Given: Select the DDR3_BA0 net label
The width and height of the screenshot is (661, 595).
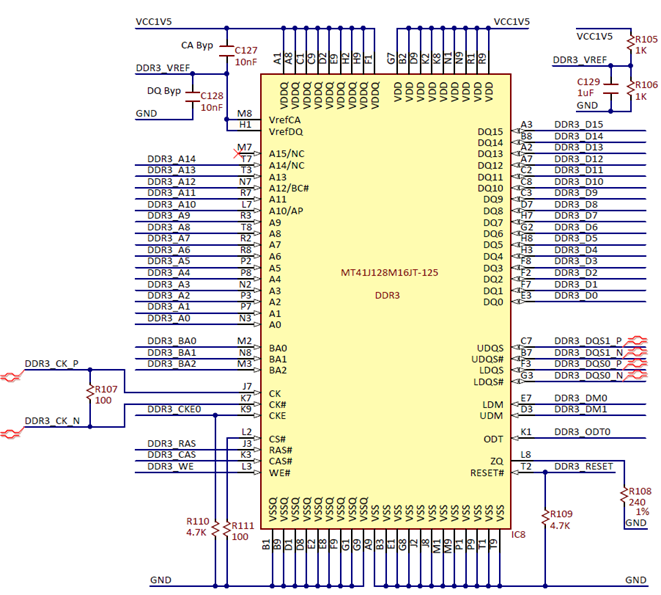Looking at the screenshot, I should [x=172, y=341].
